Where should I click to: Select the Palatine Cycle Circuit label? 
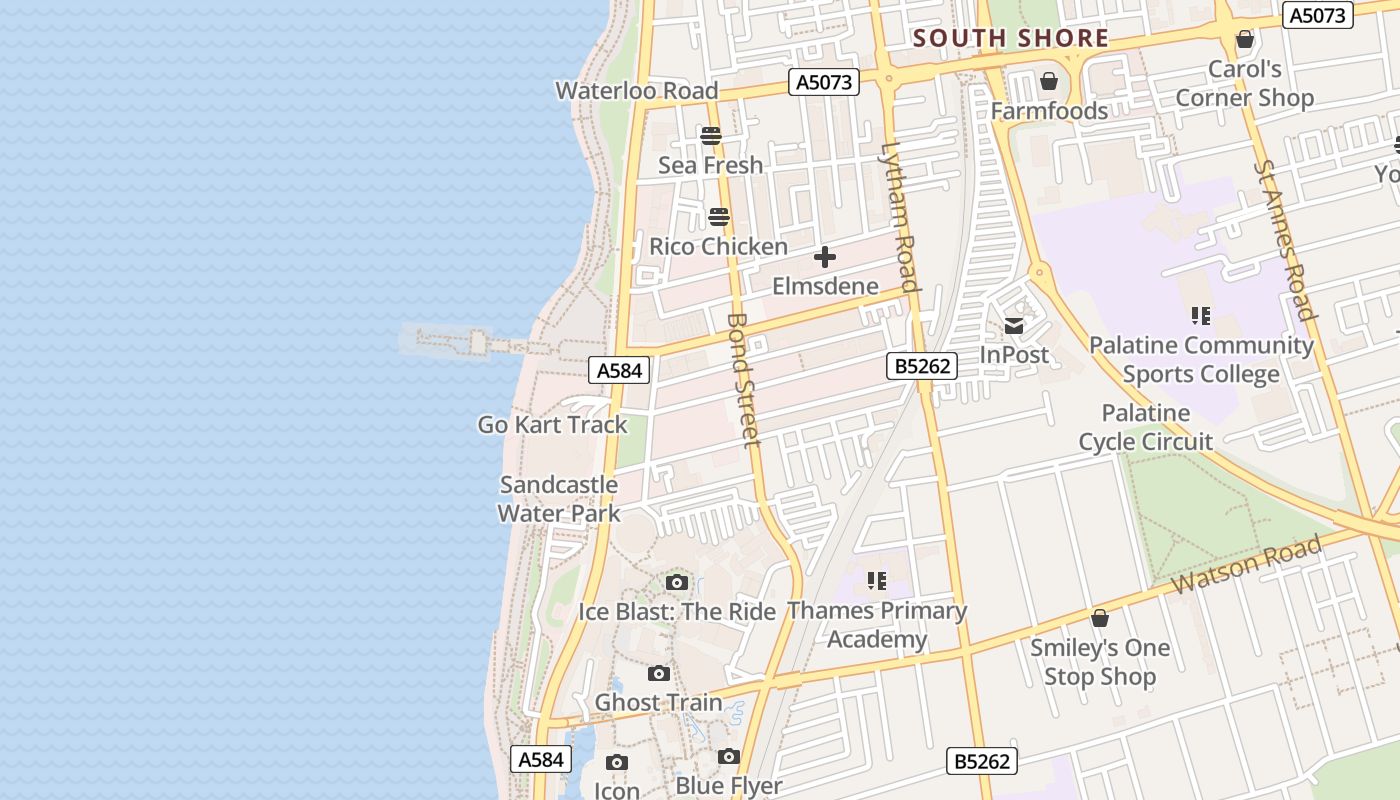click(x=1146, y=427)
